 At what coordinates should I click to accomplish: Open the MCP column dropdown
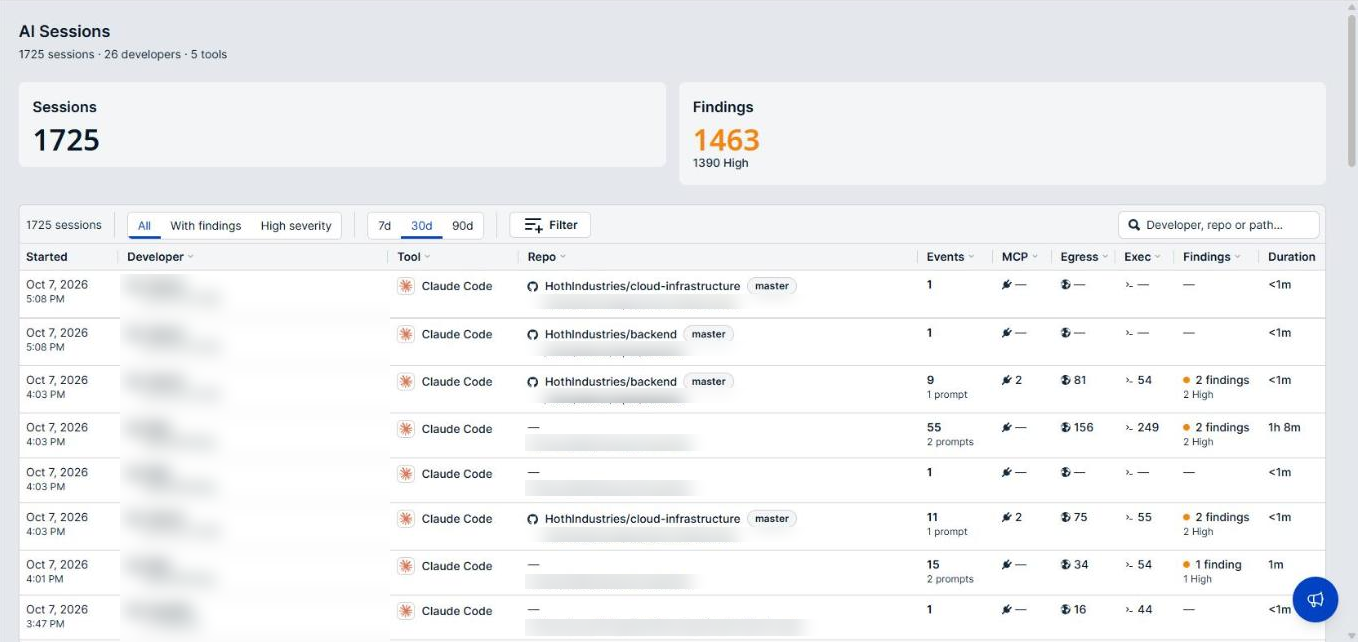click(1035, 257)
